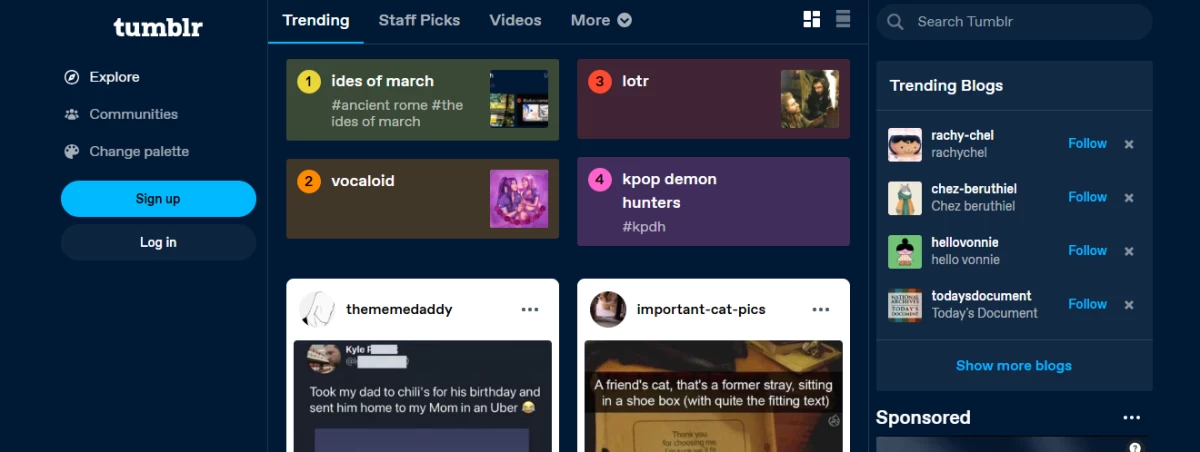Click the Change palette icon
Viewport: 1200px width, 452px height.
click(x=72, y=152)
